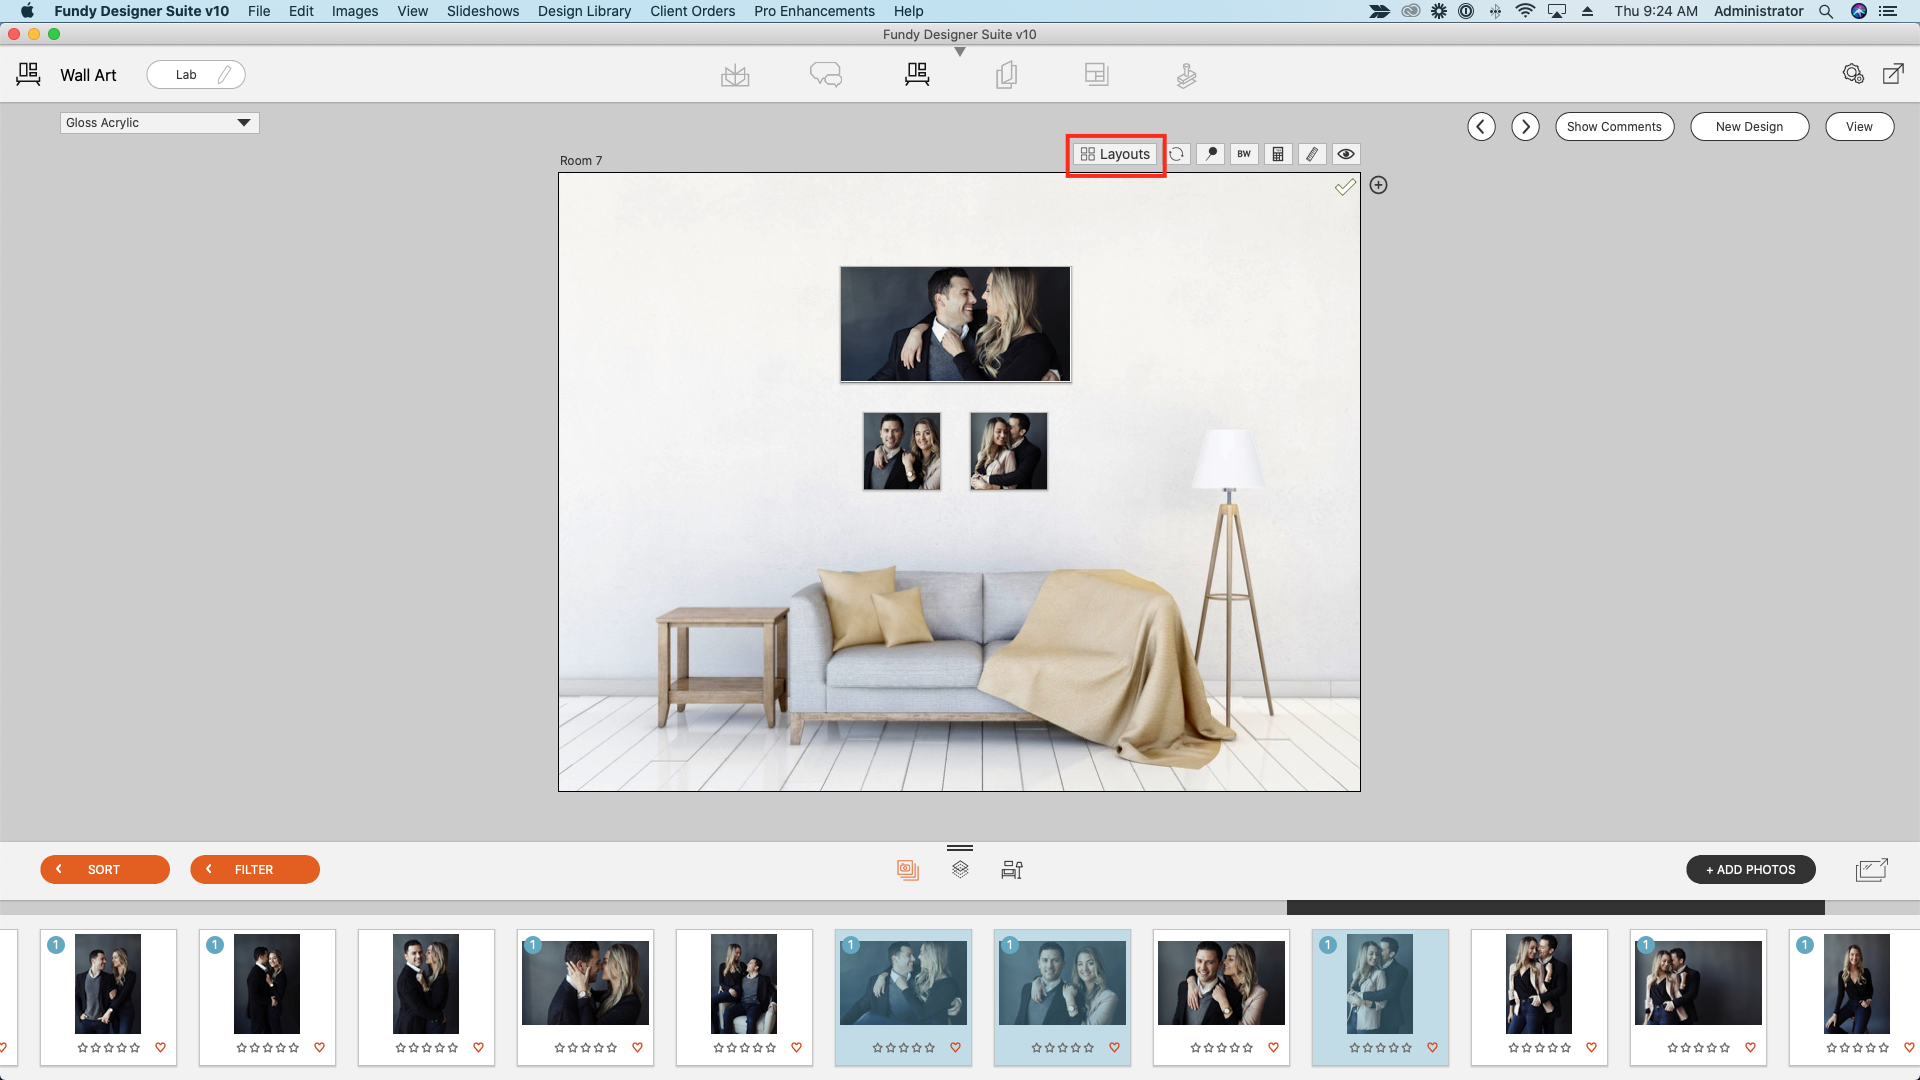Switch to the Cards module icon
Screen dimensions: 1920x1080
1007,75
